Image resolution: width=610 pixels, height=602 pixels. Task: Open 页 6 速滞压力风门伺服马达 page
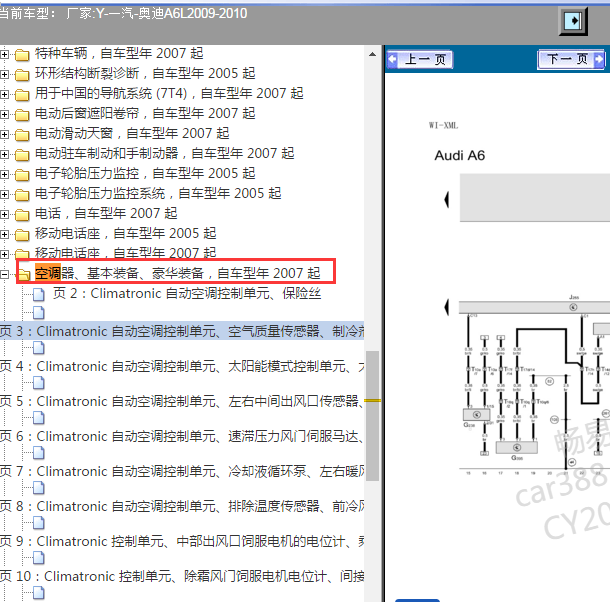coord(182,437)
